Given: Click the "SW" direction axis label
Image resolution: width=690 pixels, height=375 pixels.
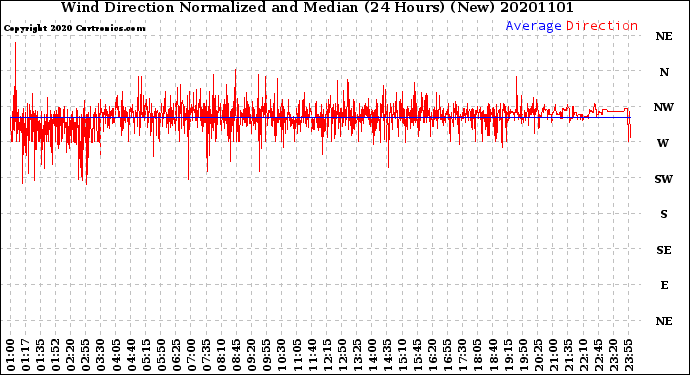Looking at the screenshot, I should 664,179.
